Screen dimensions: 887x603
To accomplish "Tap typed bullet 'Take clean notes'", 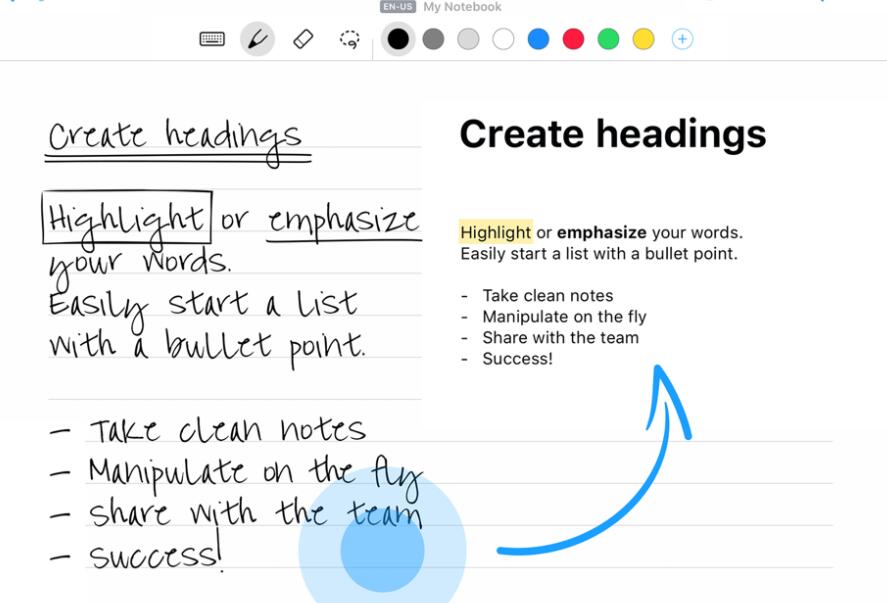I will coord(548,295).
